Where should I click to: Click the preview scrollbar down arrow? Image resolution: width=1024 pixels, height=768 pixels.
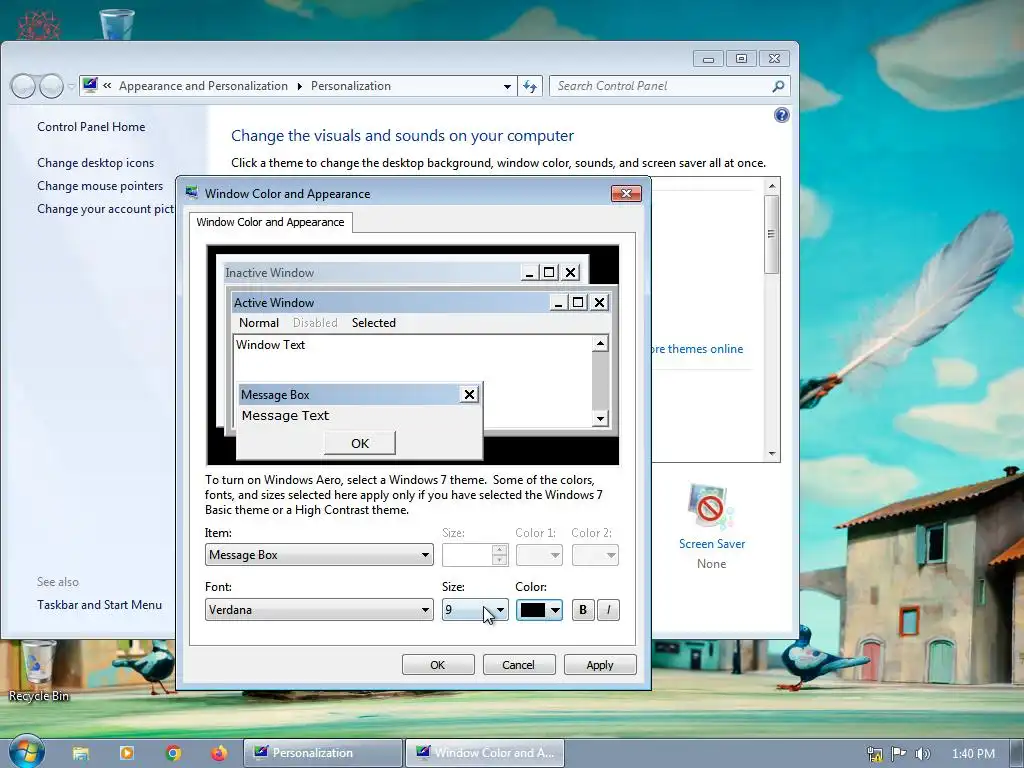(600, 419)
